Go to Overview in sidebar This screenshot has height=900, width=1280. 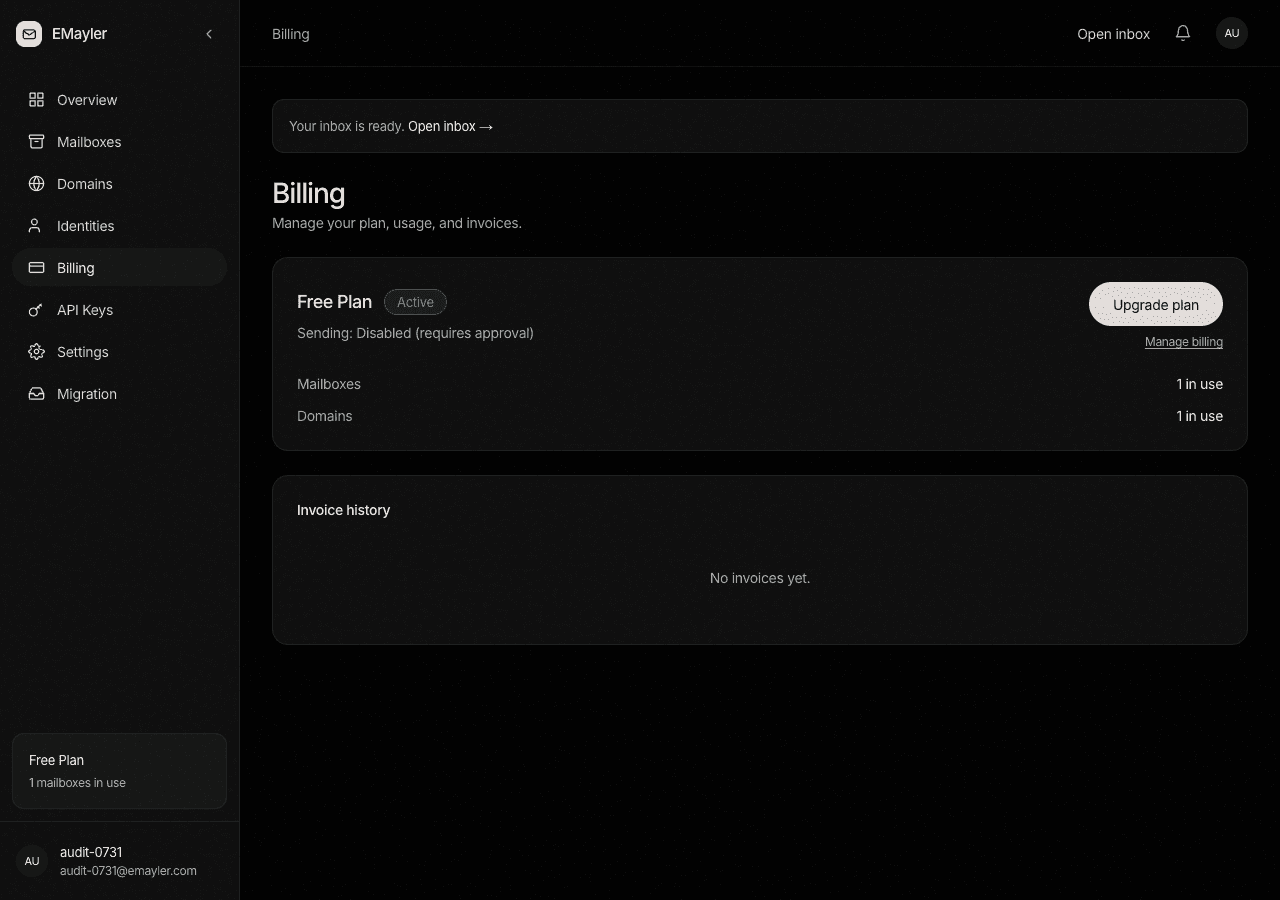tap(87, 100)
